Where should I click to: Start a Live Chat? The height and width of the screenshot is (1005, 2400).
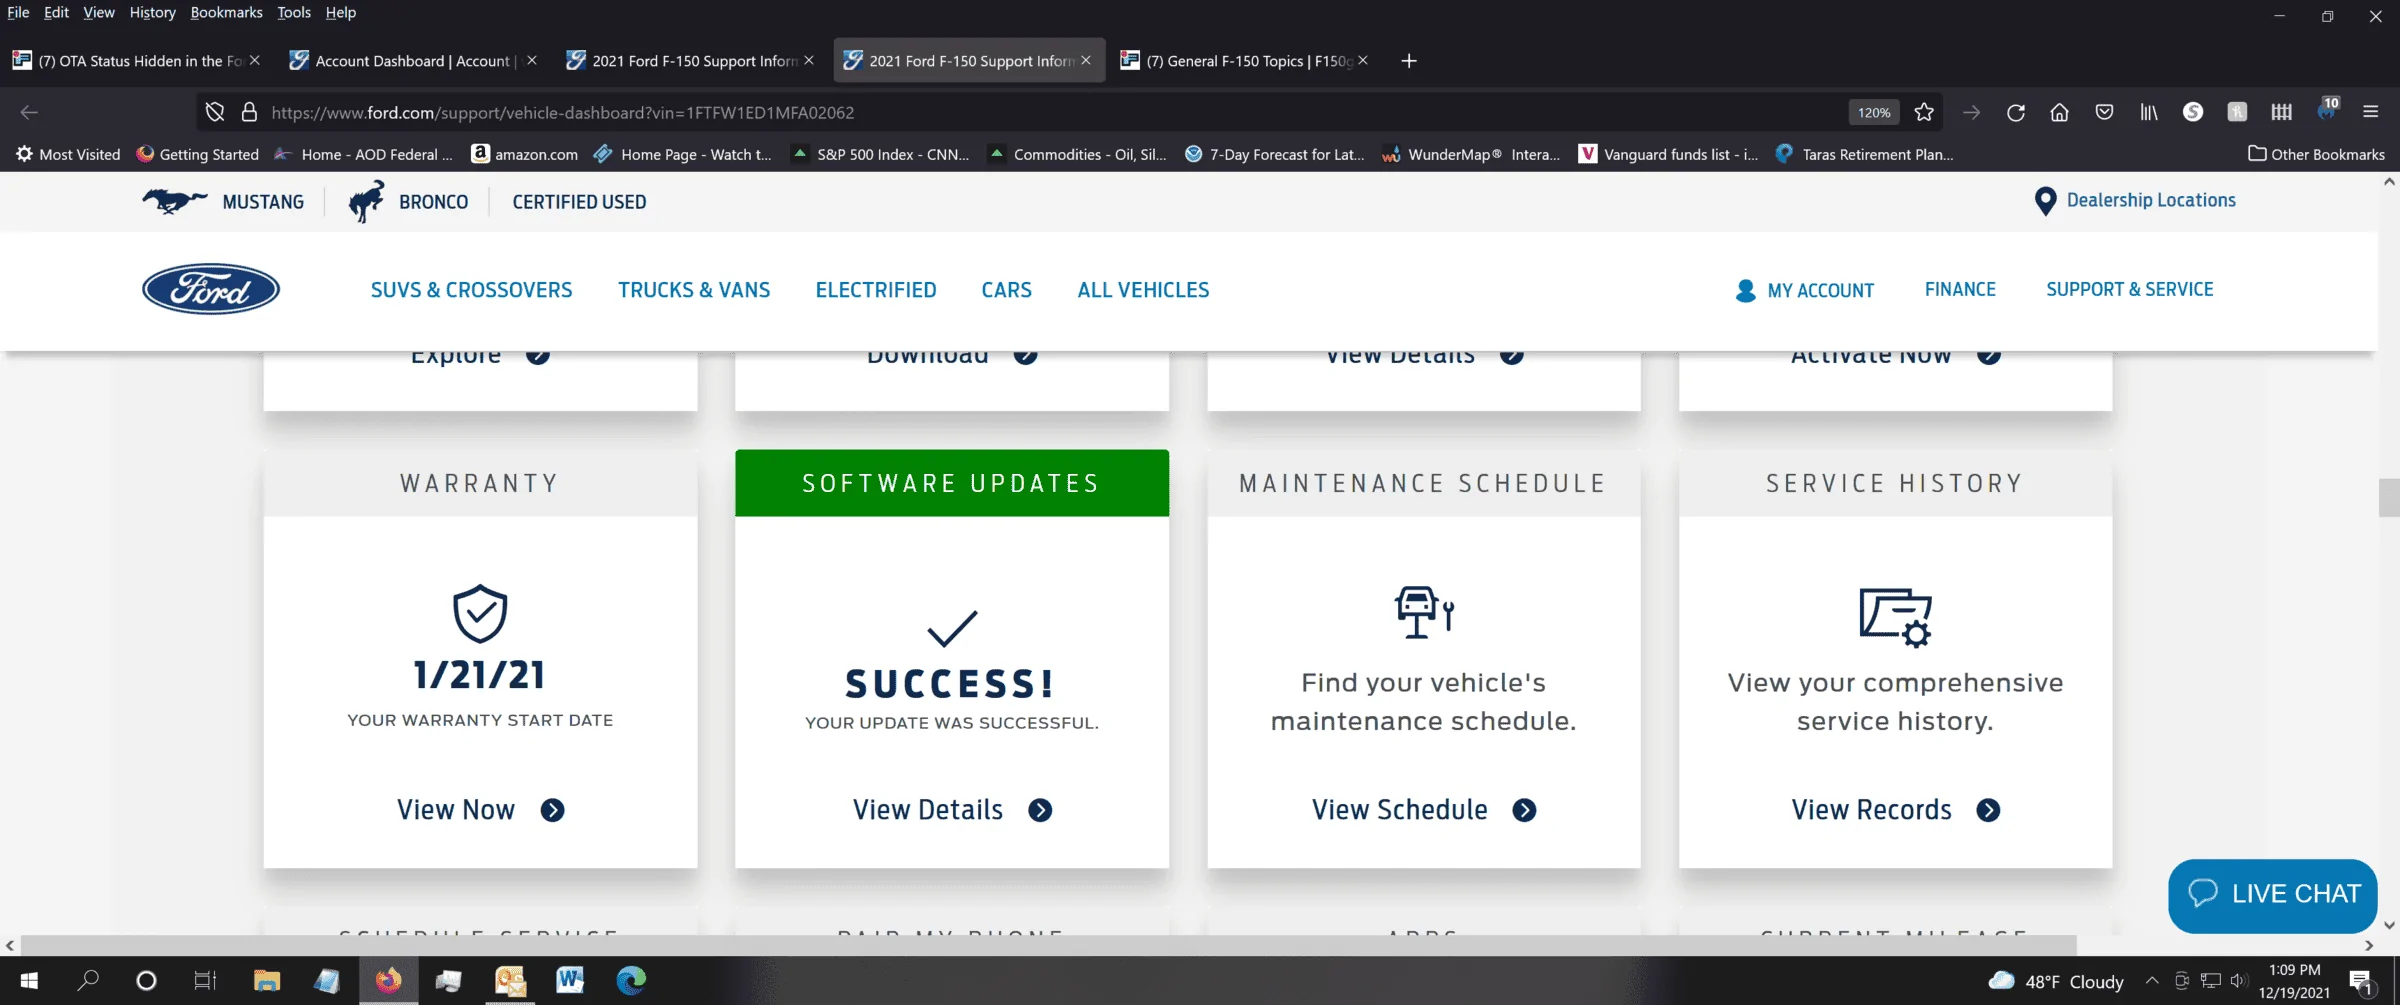[x=2272, y=895]
